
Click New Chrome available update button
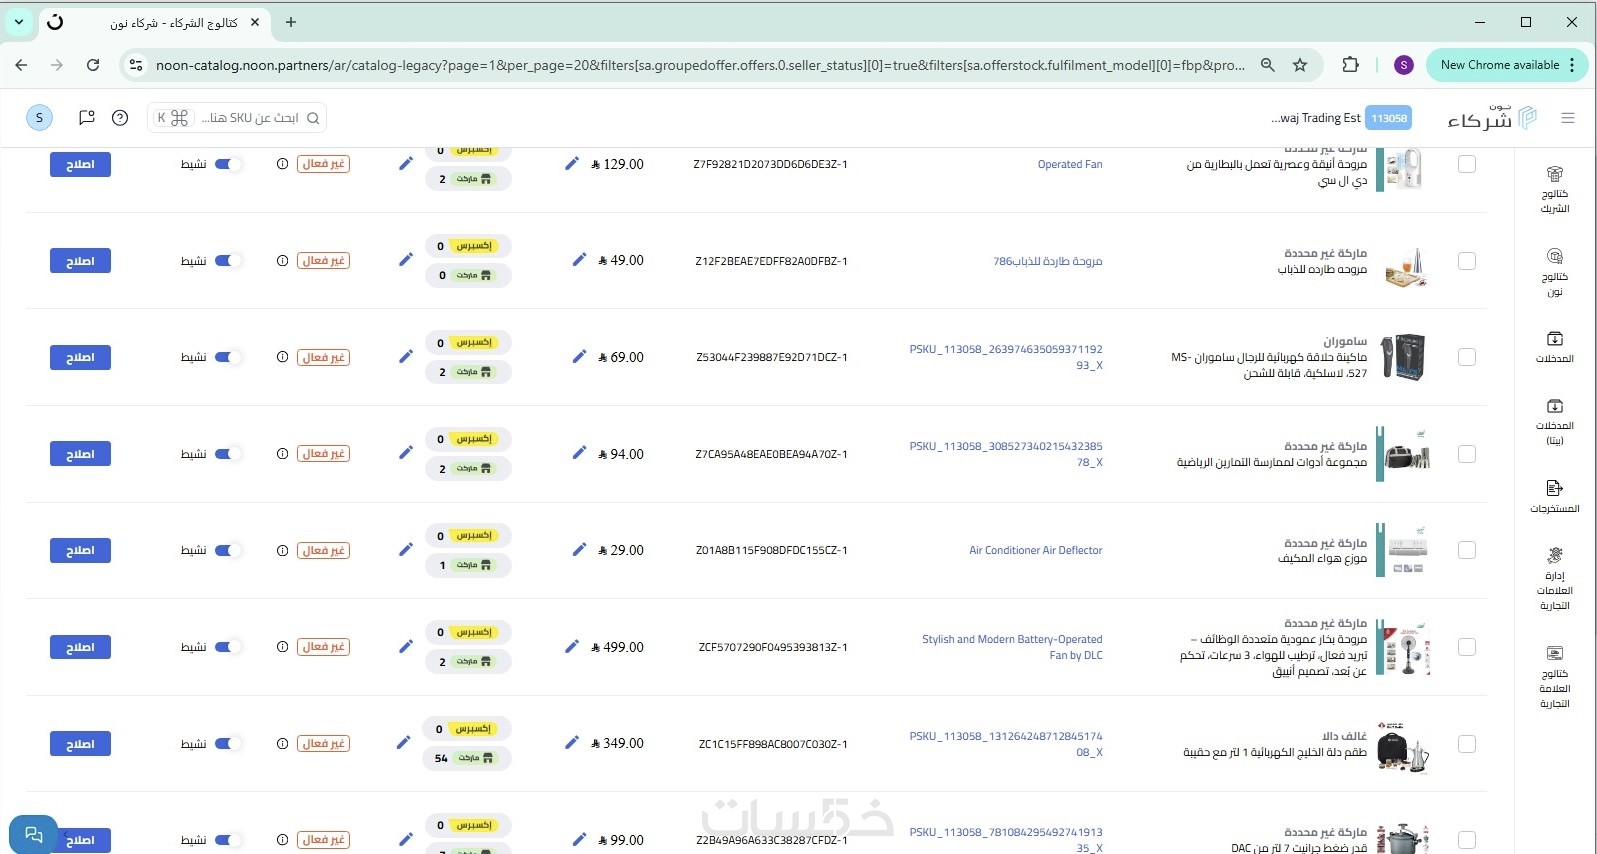(1507, 65)
